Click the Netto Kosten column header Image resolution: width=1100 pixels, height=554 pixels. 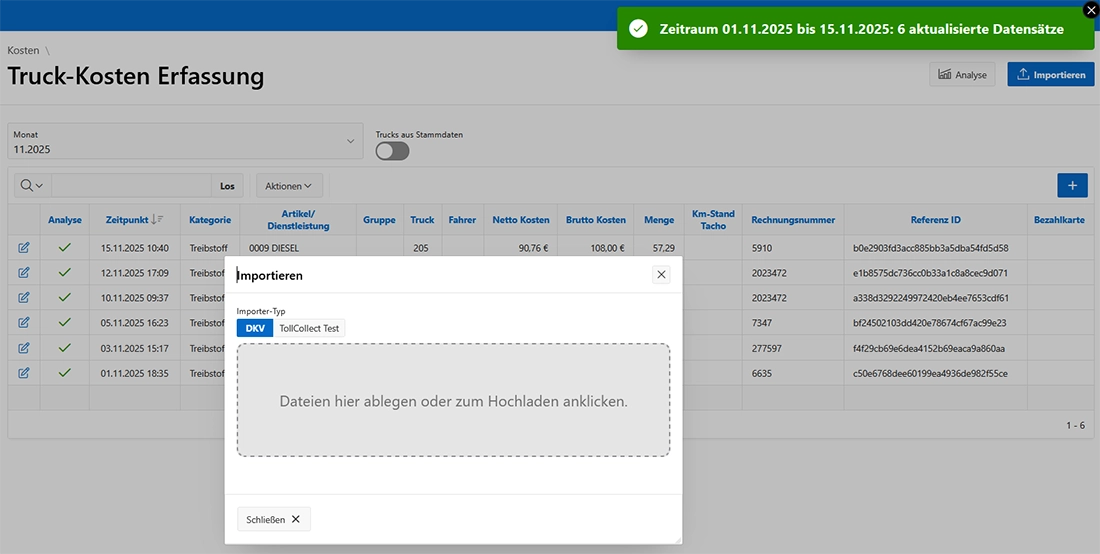521,219
